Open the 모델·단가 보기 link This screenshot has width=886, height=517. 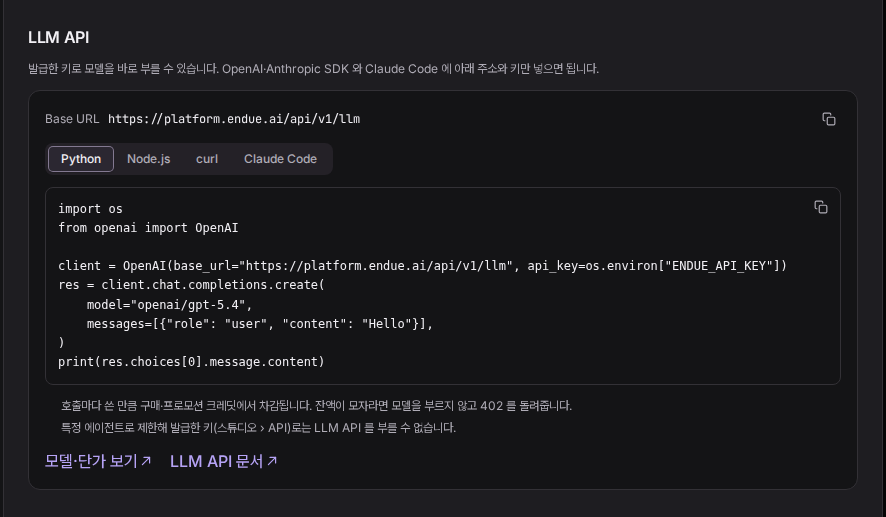point(98,461)
